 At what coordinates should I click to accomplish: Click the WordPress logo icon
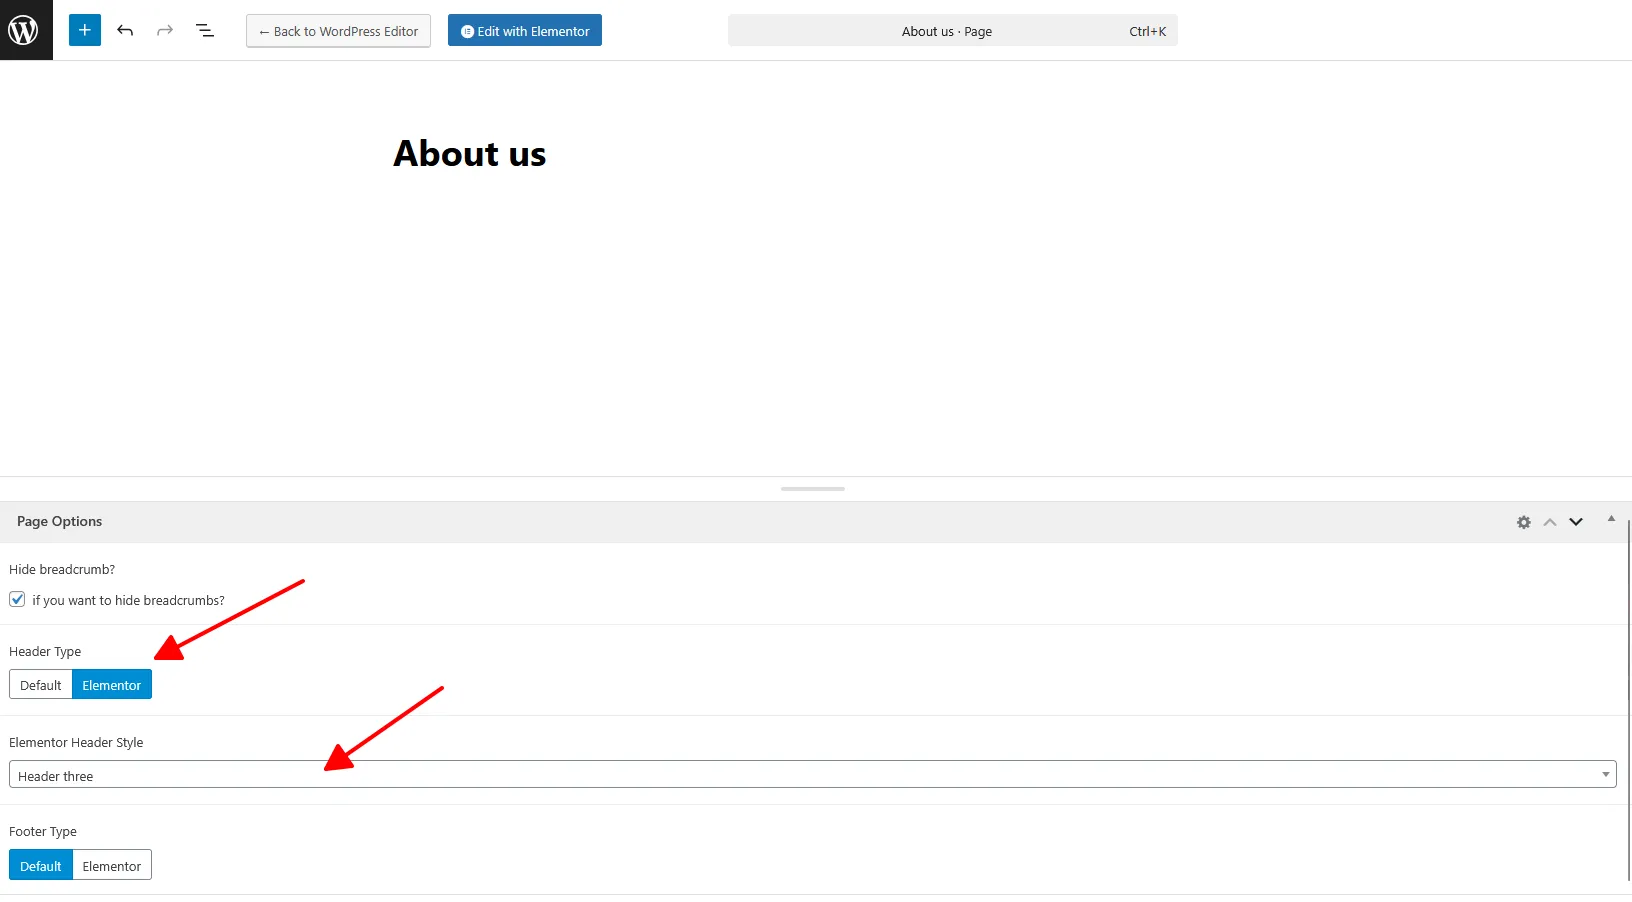(x=25, y=30)
